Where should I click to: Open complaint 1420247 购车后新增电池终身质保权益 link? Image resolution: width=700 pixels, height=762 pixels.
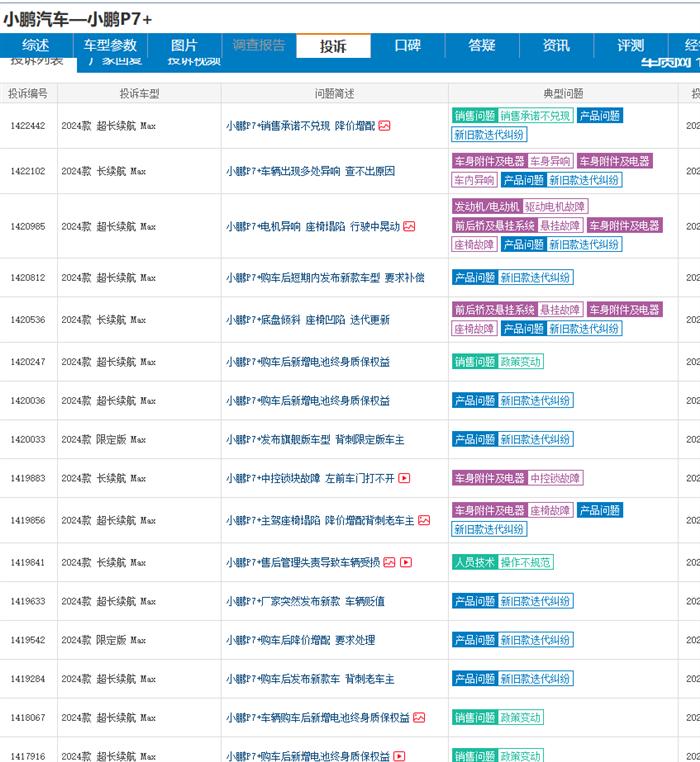click(x=308, y=362)
